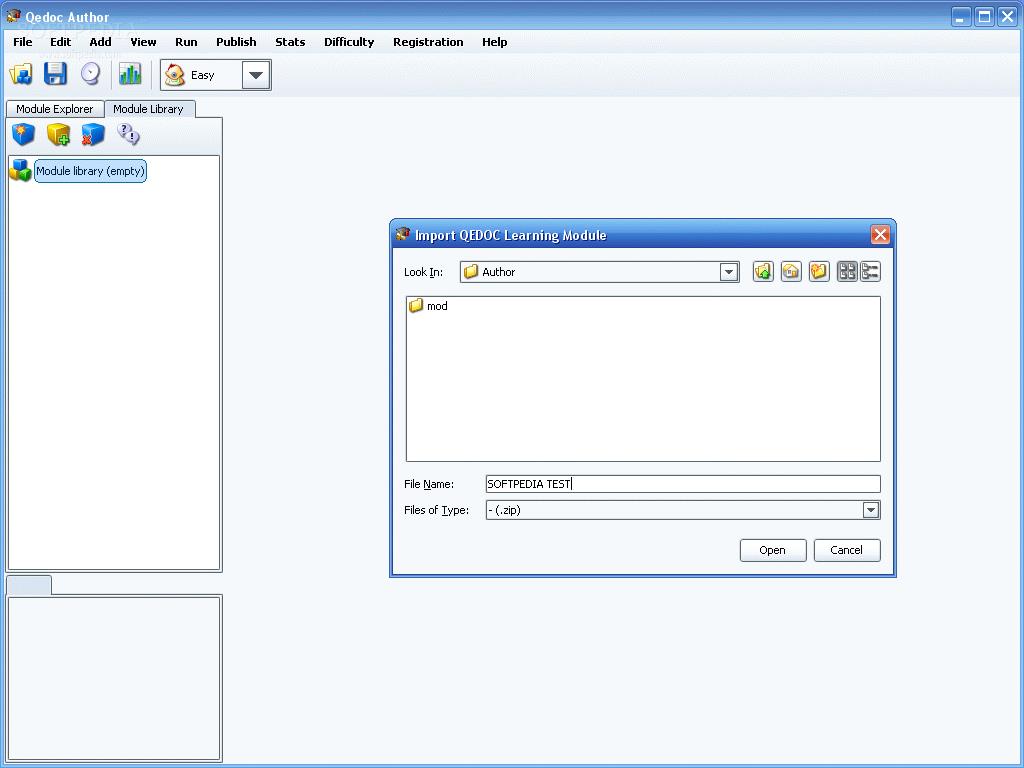Screen dimensions: 1024x768
Task: Open statistics bar chart icon
Action: click(130, 74)
